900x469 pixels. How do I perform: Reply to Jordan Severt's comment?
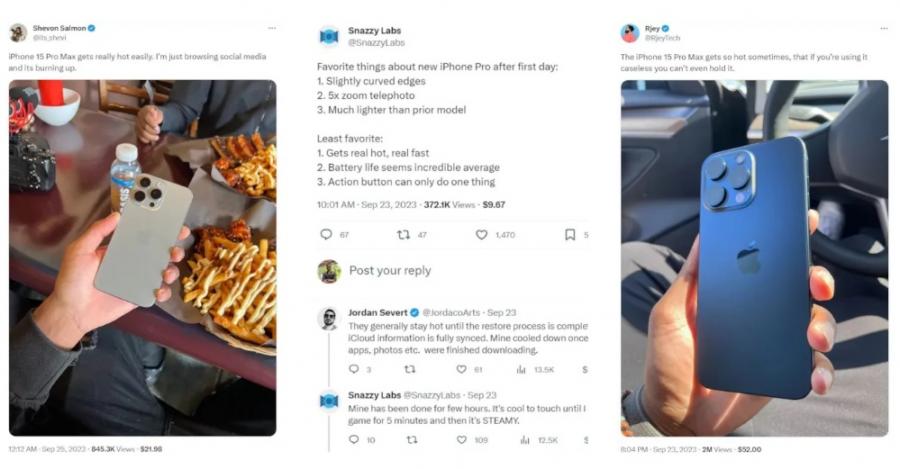354,369
